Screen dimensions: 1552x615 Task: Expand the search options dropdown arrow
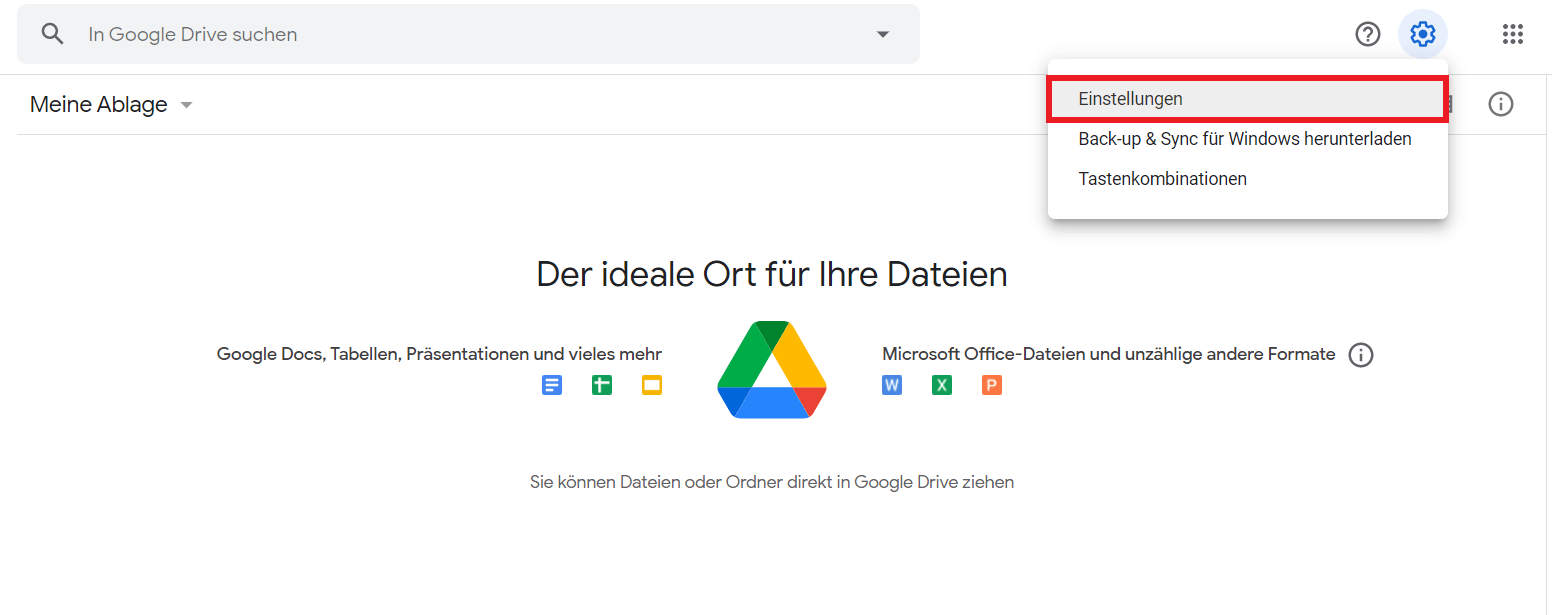point(883,34)
